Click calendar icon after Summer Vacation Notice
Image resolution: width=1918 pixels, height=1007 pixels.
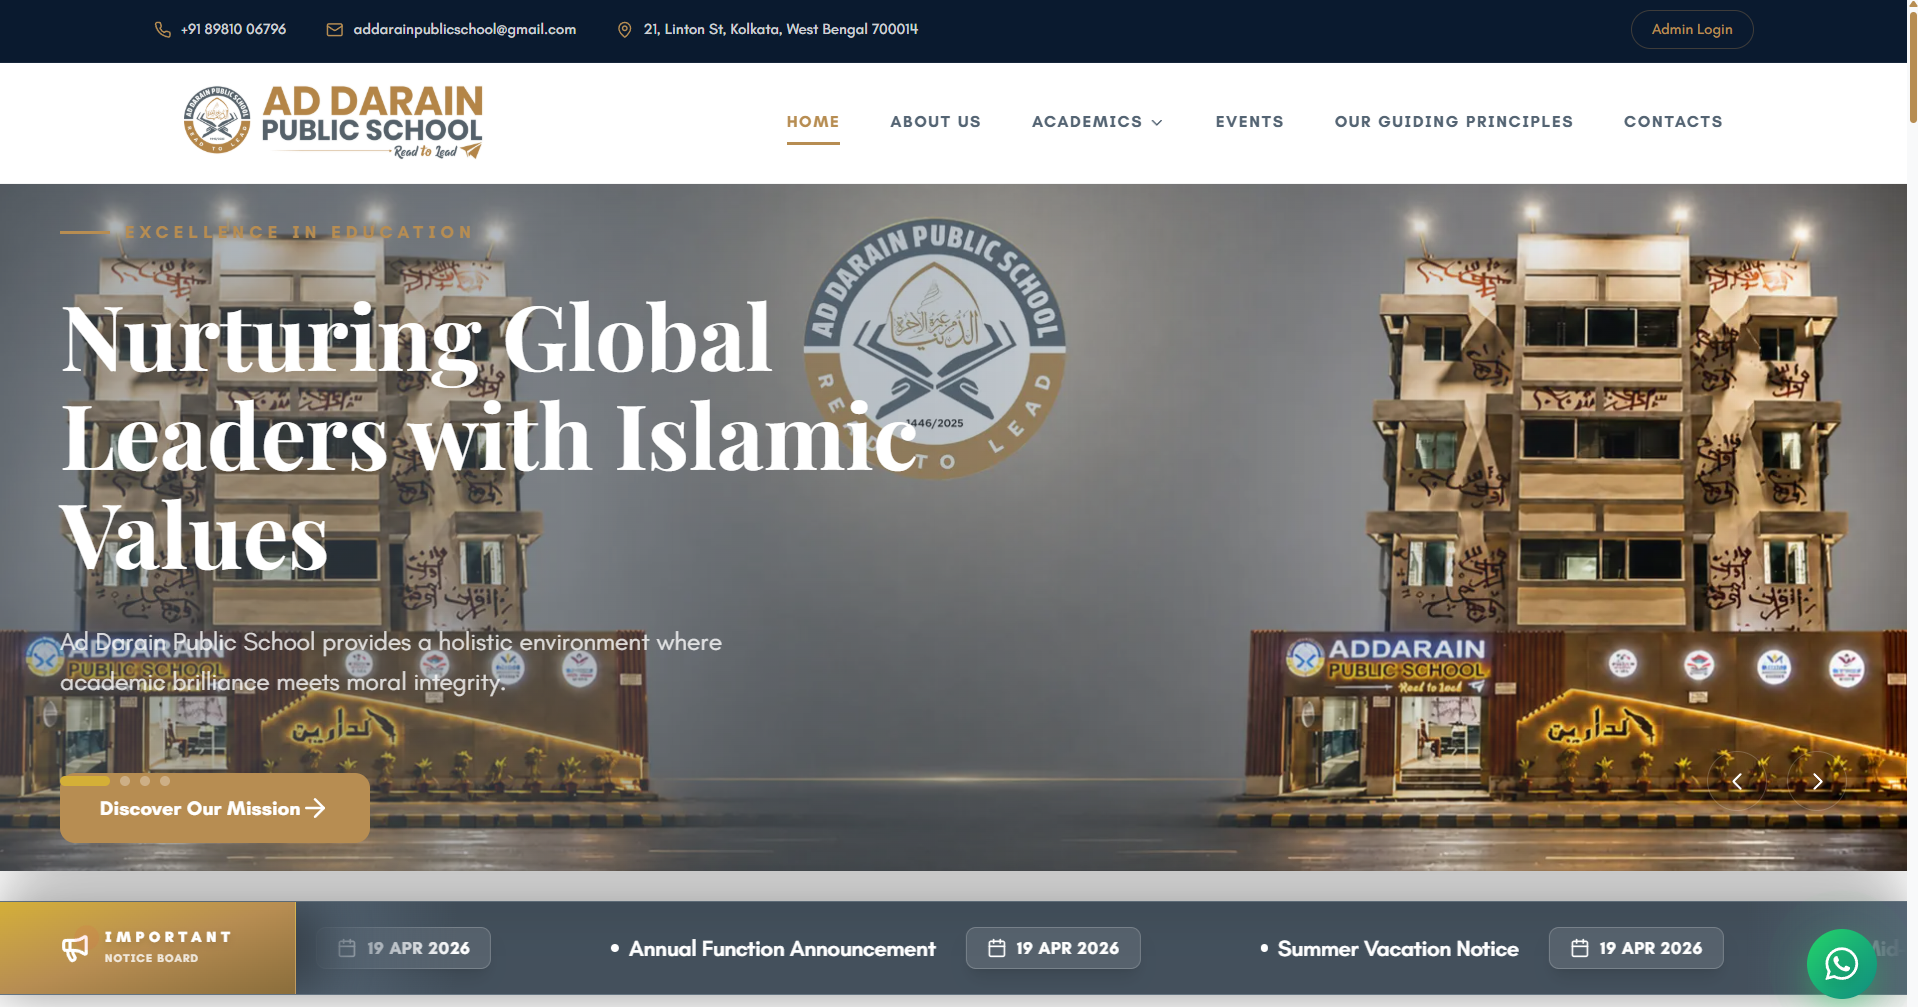(x=1580, y=948)
